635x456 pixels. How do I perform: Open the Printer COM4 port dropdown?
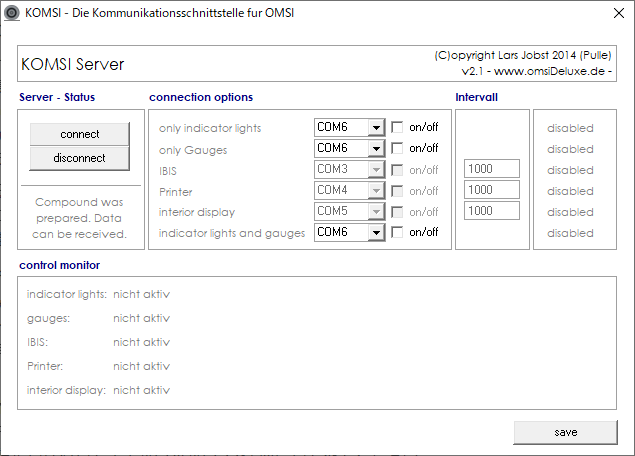[376, 191]
